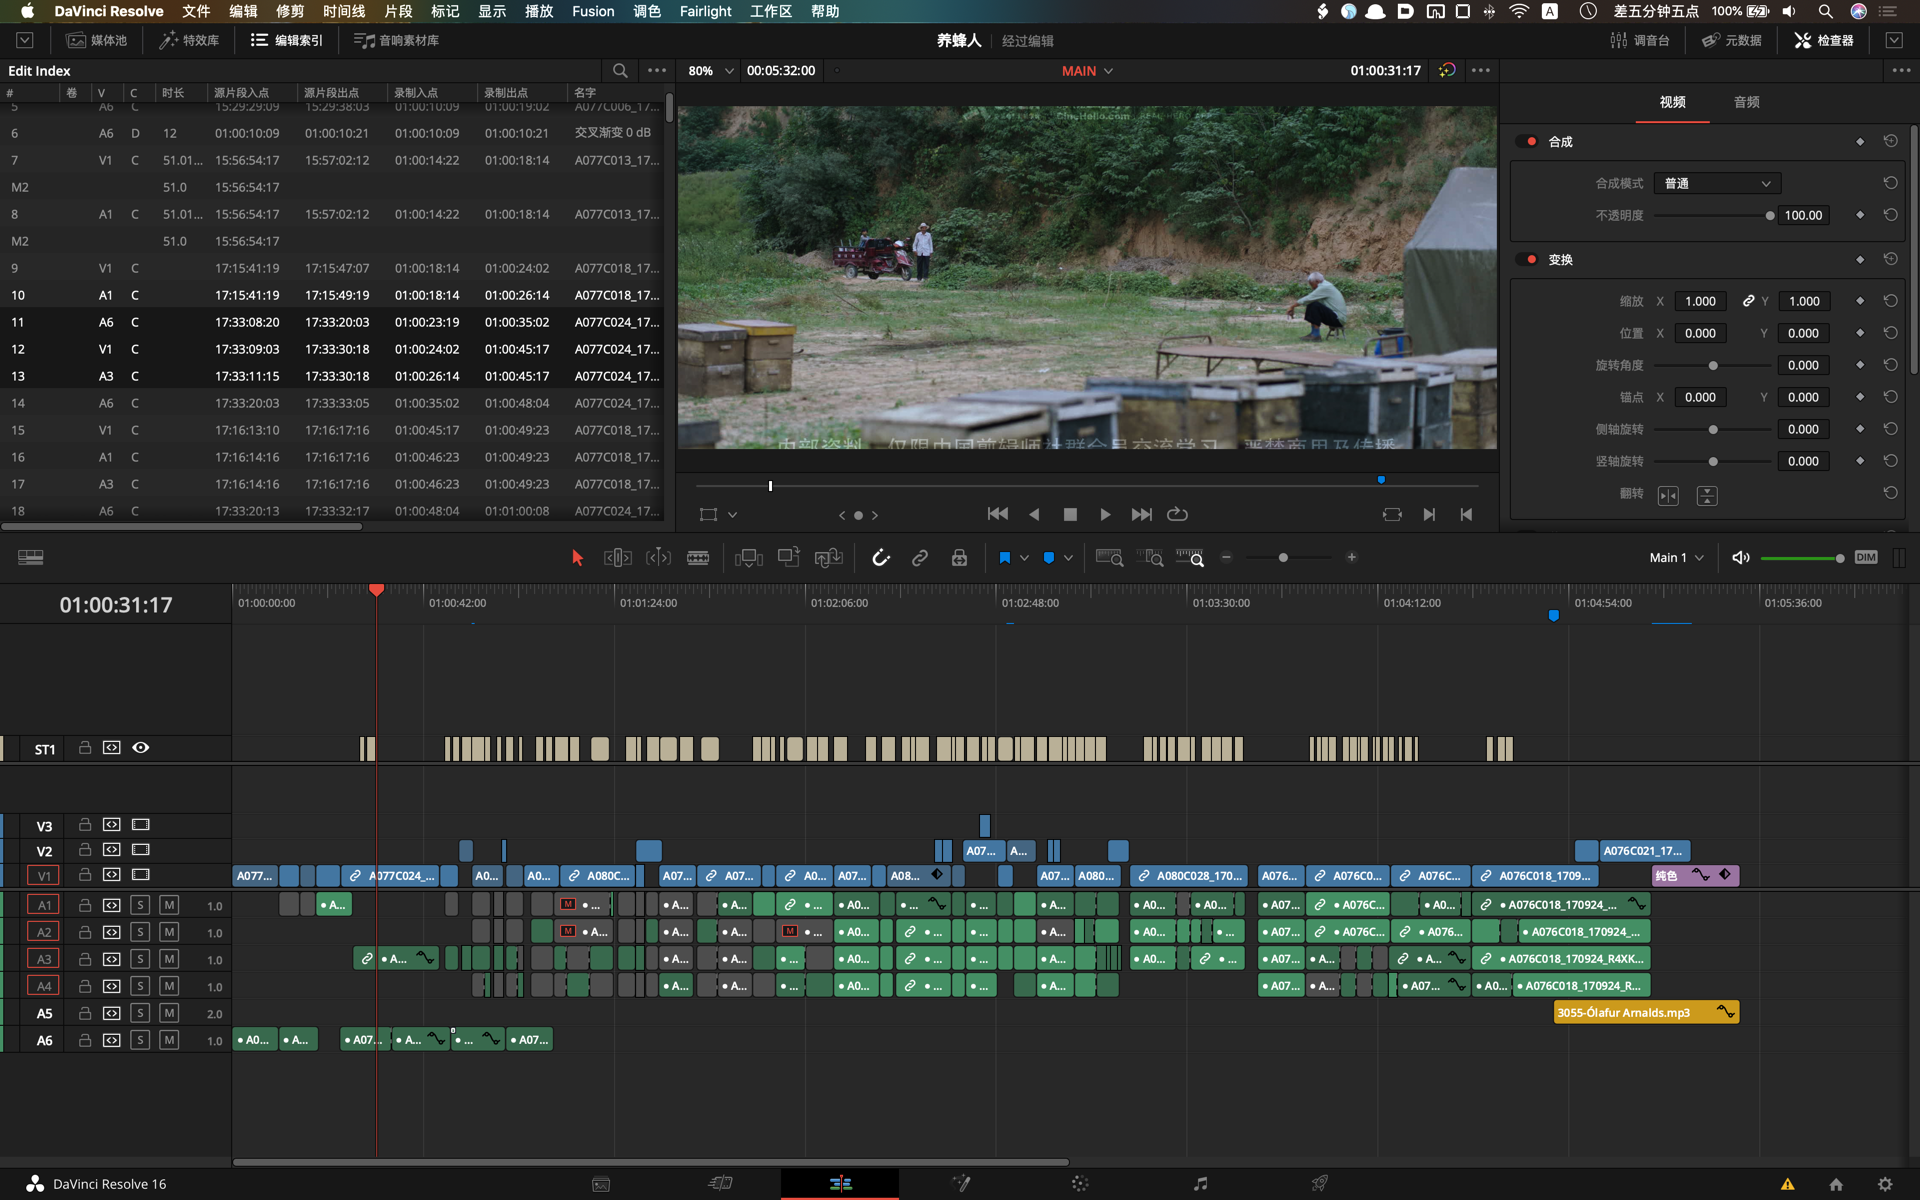Screen dimensions: 1920x1200
Task: Select the arrow Selection Mode tool
Action: pyautogui.click(x=577, y=558)
